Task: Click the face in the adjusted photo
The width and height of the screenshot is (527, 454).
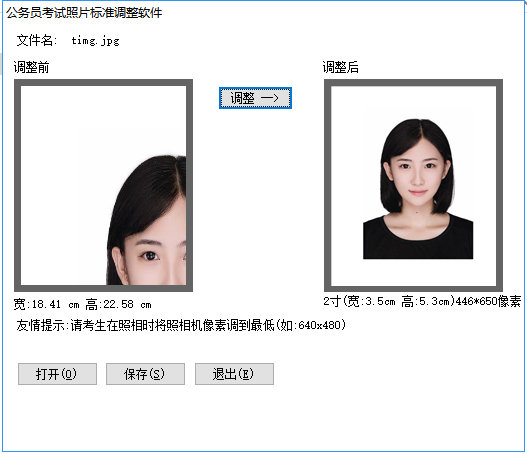Action: (417, 175)
